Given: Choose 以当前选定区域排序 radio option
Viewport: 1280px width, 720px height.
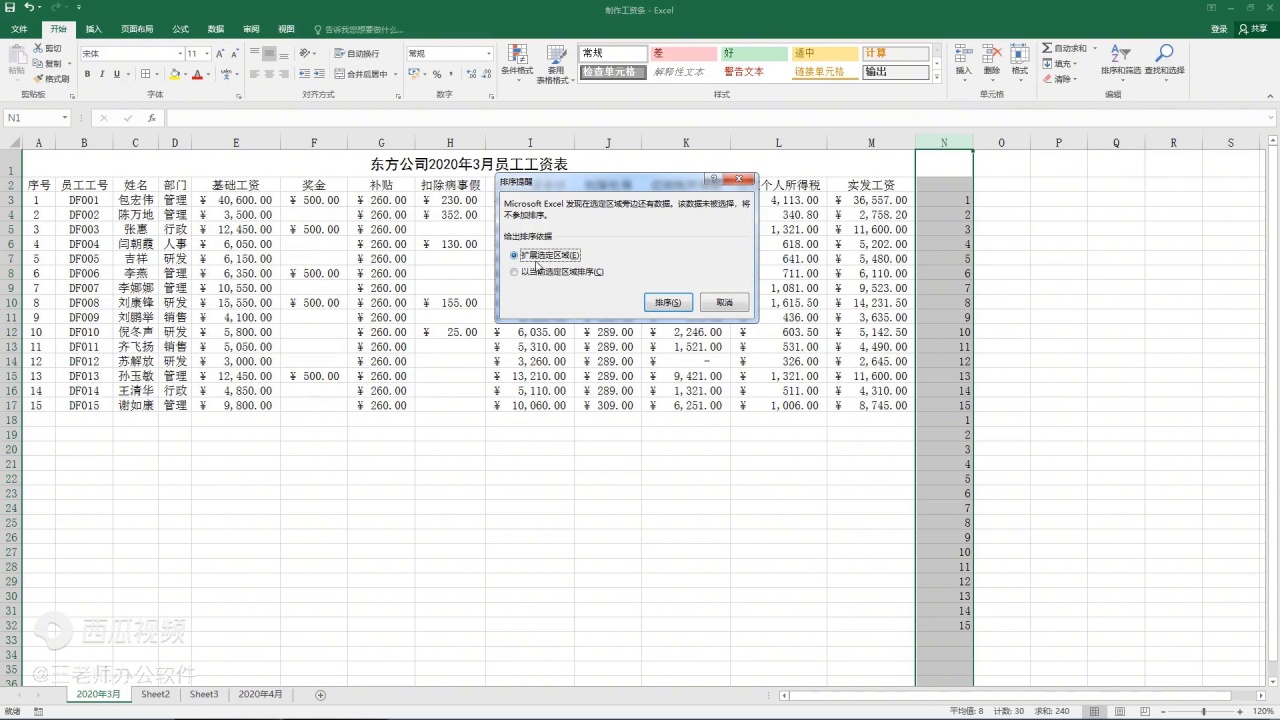Looking at the screenshot, I should tap(557, 271).
